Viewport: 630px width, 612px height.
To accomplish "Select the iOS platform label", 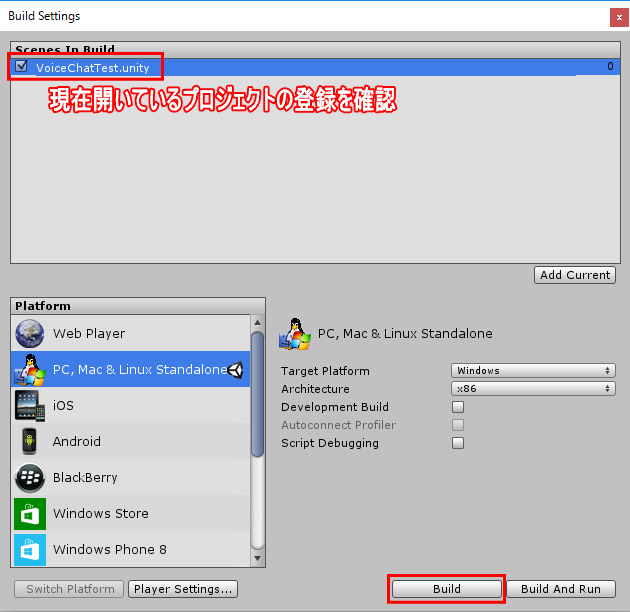I will pyautogui.click(x=63, y=405).
